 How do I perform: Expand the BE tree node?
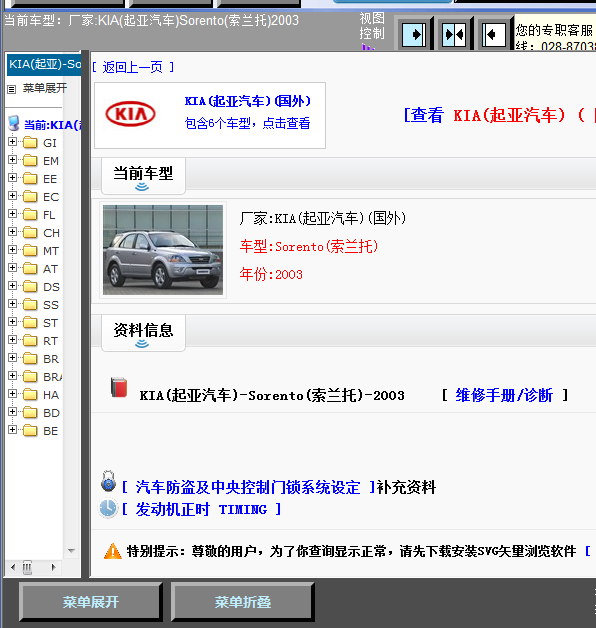(x=12, y=430)
